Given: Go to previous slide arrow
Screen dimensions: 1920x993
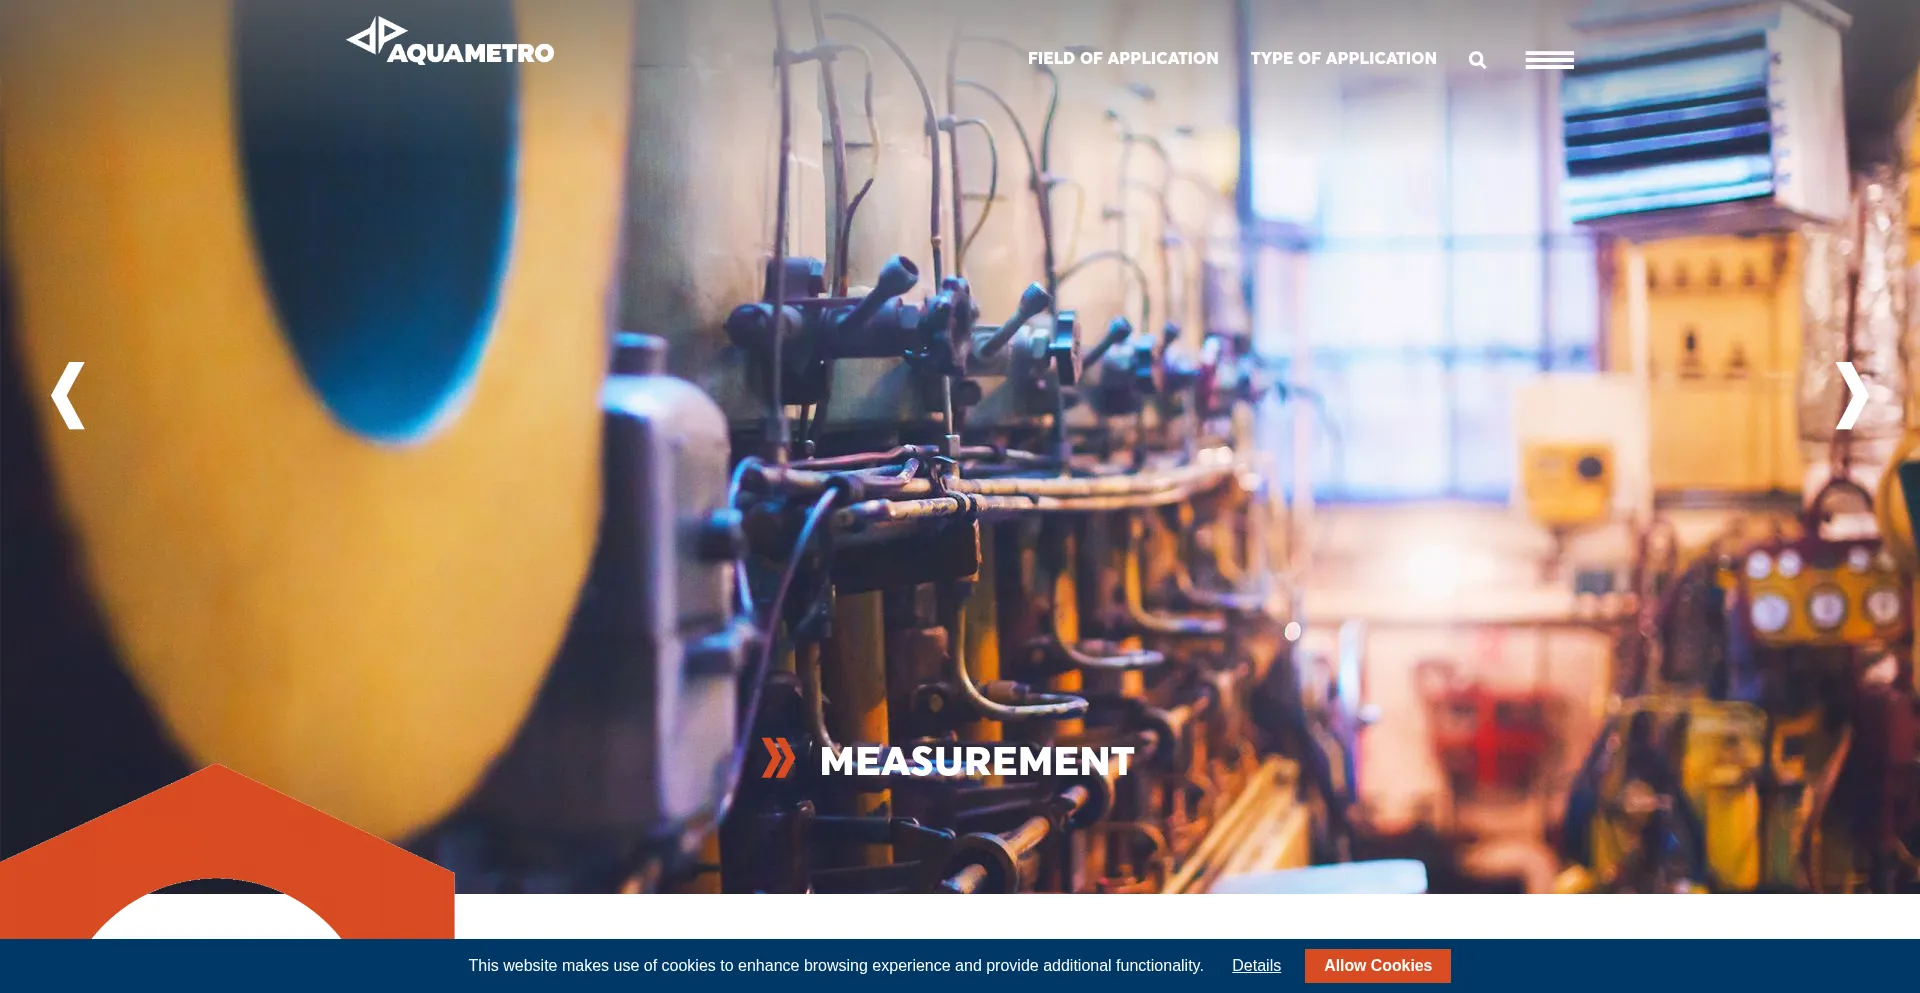Looking at the screenshot, I should 68,396.
